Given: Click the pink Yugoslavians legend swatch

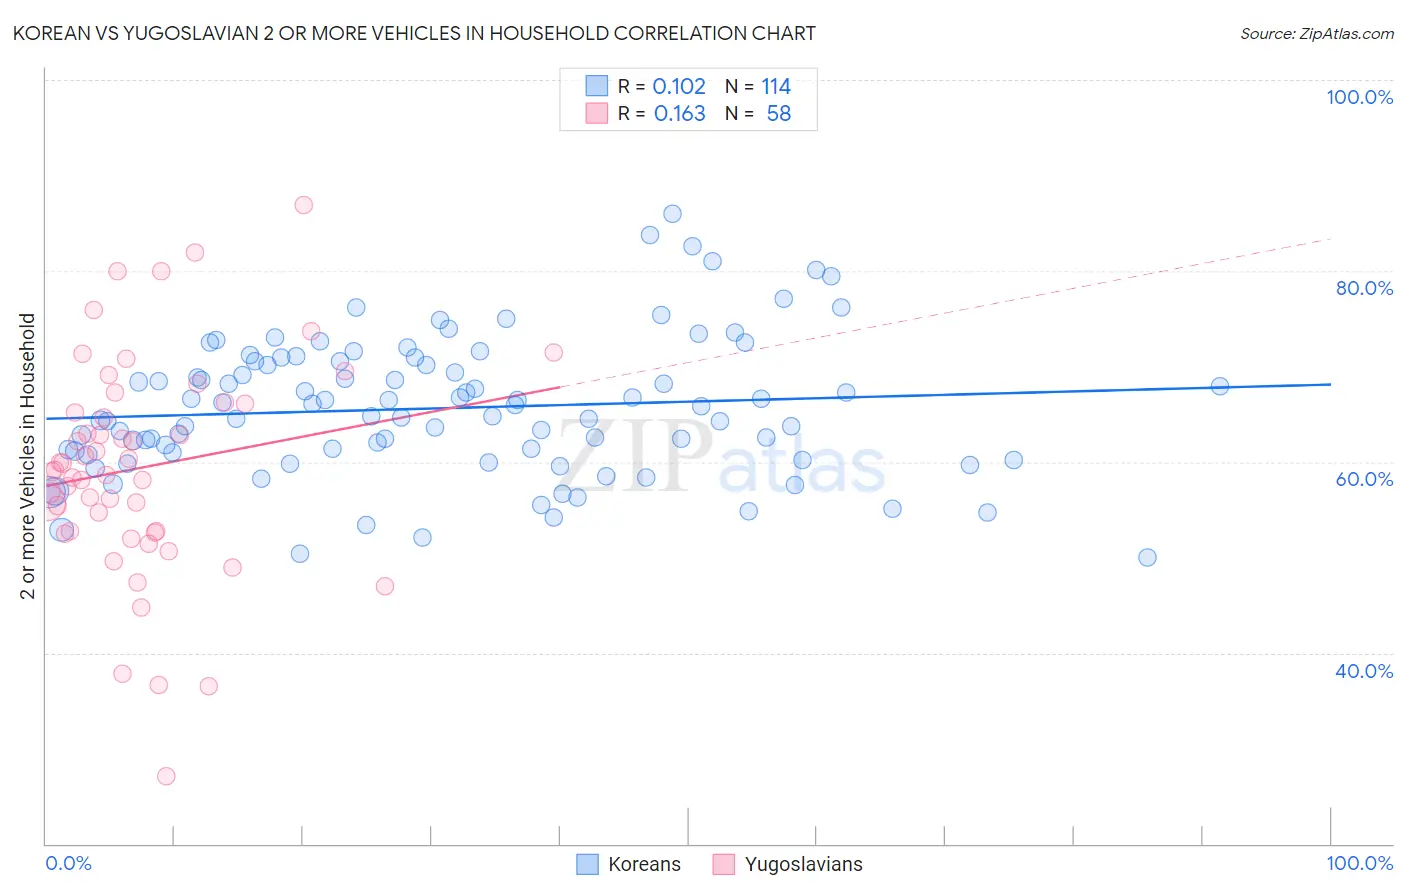Looking at the screenshot, I should (723, 864).
